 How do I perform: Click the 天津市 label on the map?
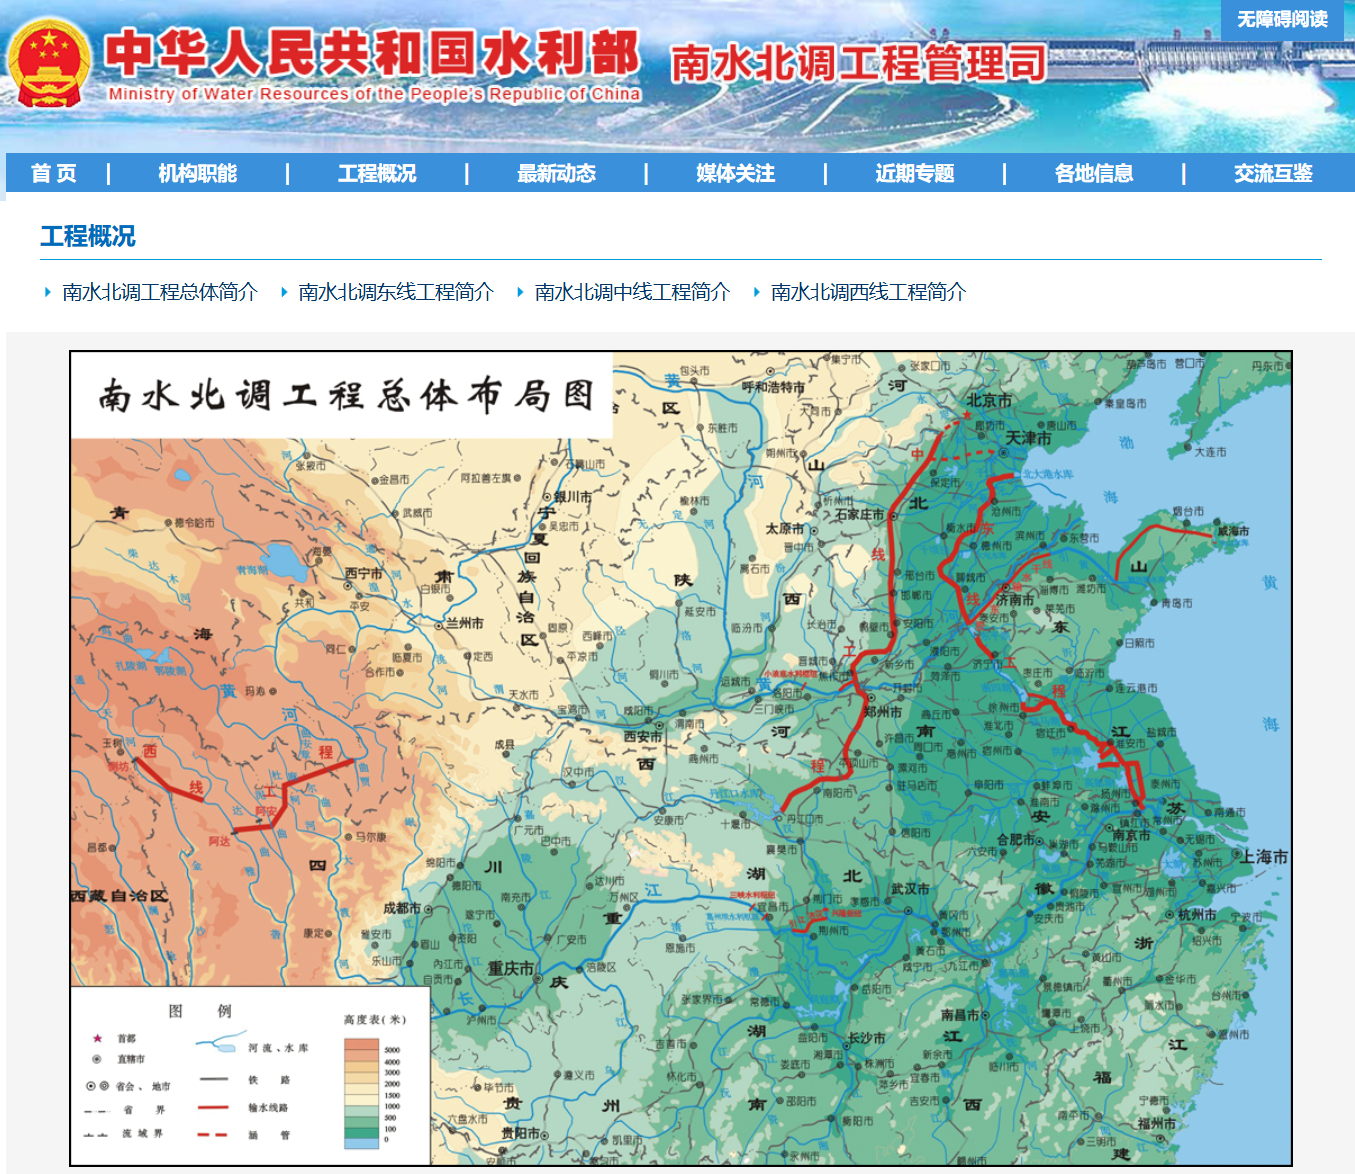pyautogui.click(x=1028, y=438)
